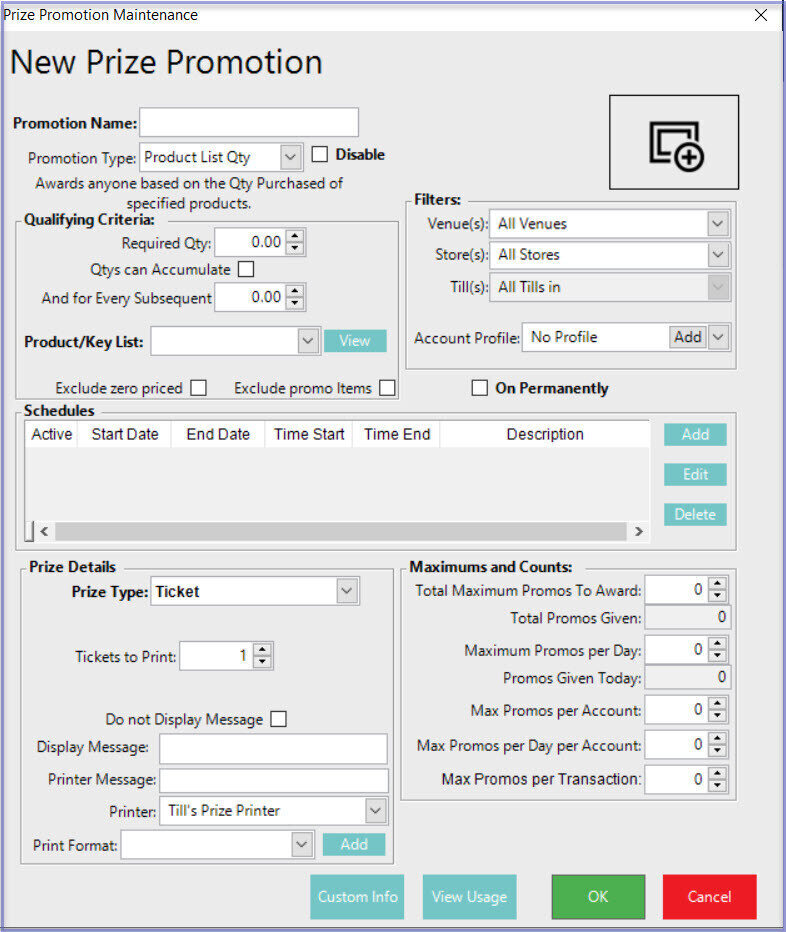Expand the Printer selection dropdown
The width and height of the screenshot is (786, 932).
coord(375,810)
